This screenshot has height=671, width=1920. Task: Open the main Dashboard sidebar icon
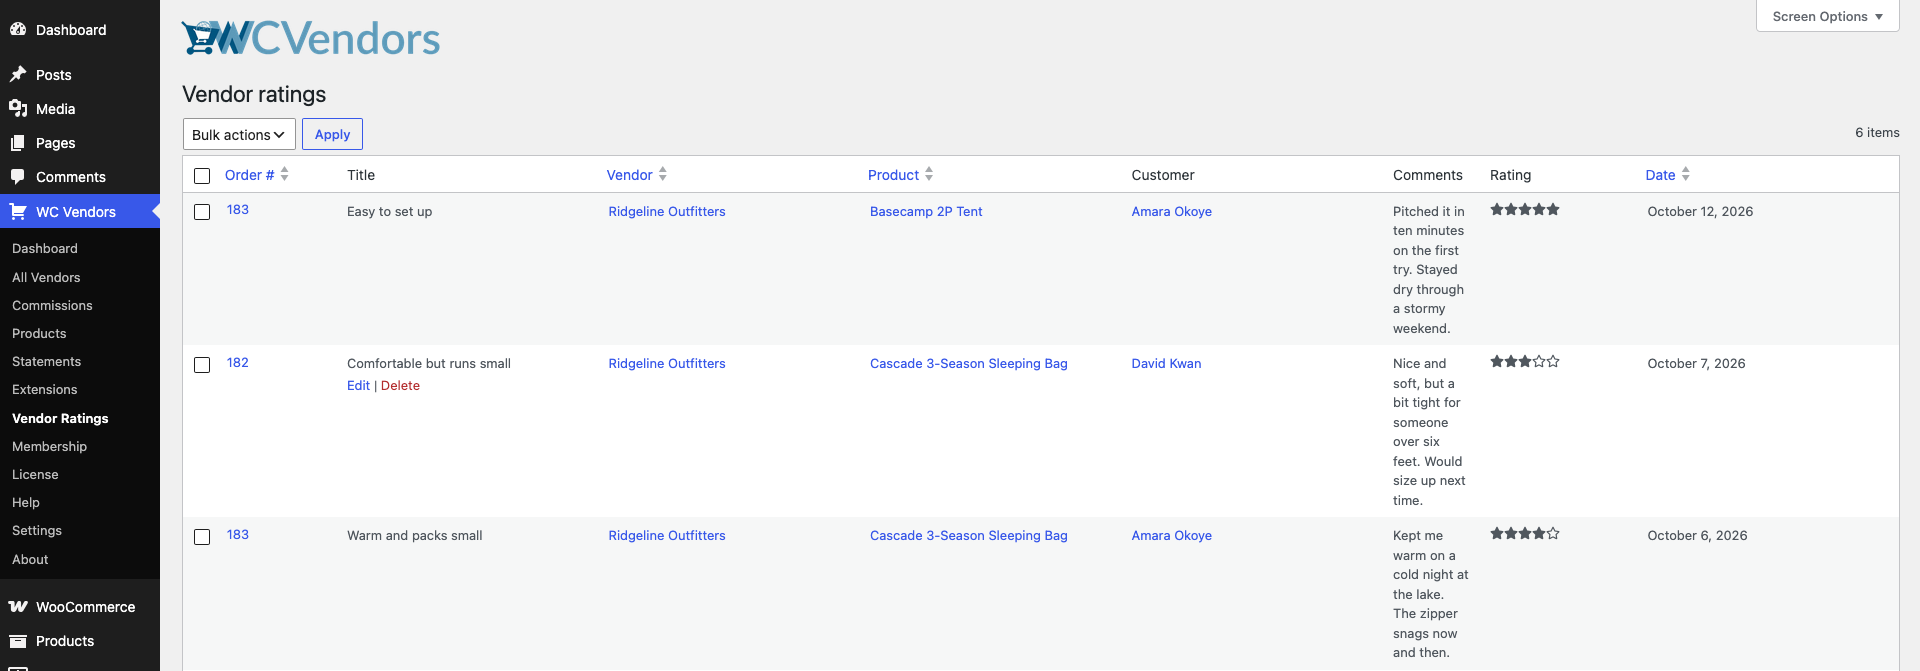click(18, 29)
